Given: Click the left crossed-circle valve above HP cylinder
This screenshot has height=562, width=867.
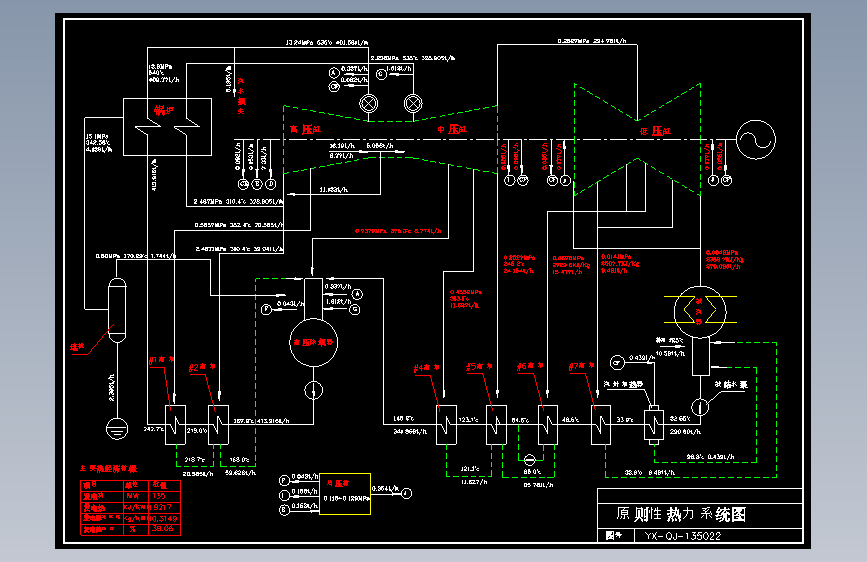Looking at the screenshot, I should [x=369, y=103].
